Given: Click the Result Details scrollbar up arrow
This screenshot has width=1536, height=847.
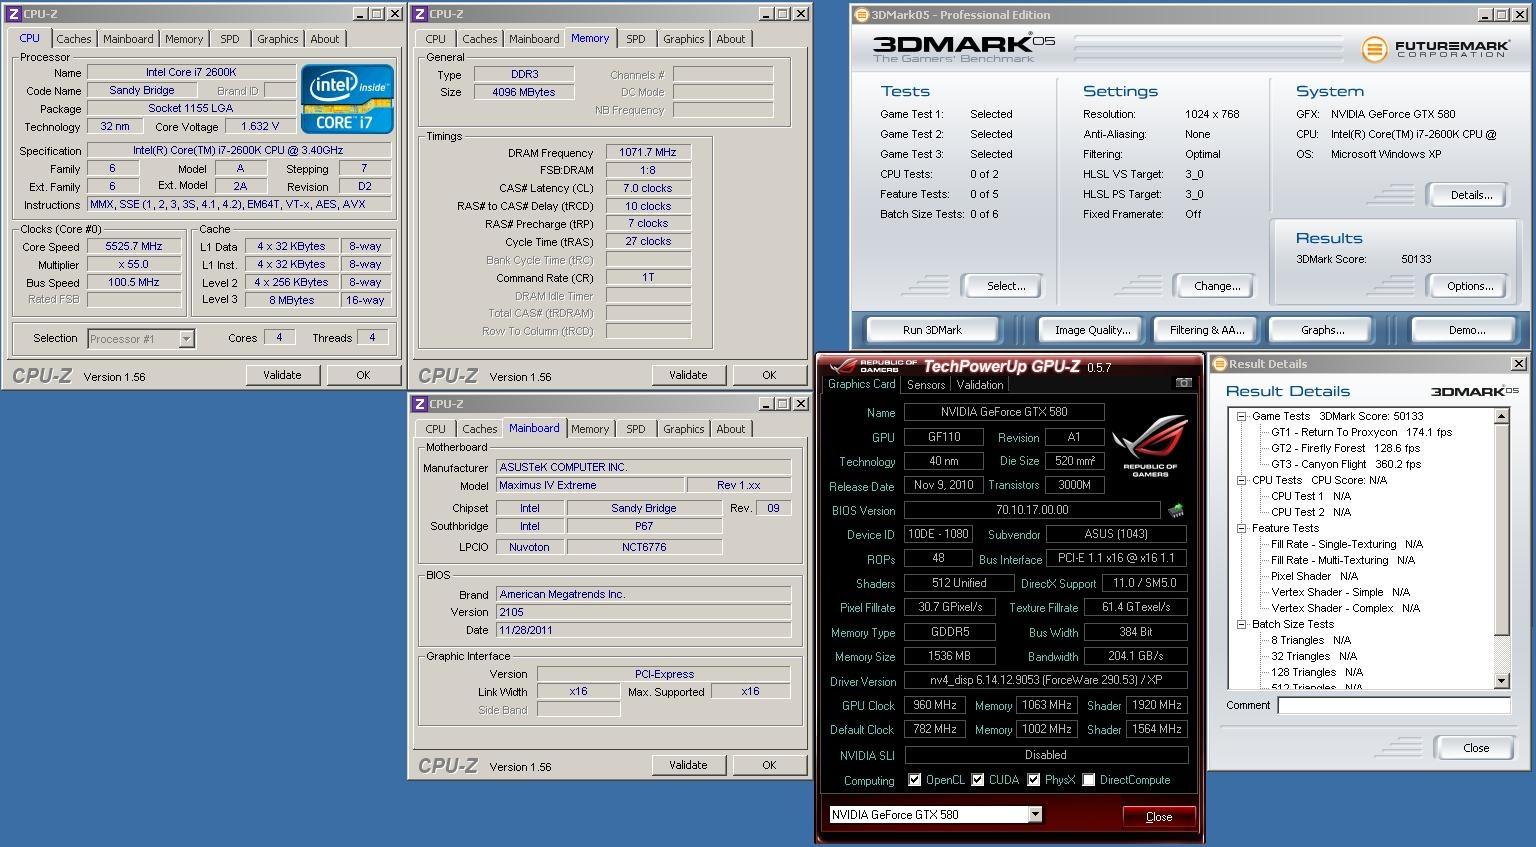Looking at the screenshot, I should pos(1501,416).
